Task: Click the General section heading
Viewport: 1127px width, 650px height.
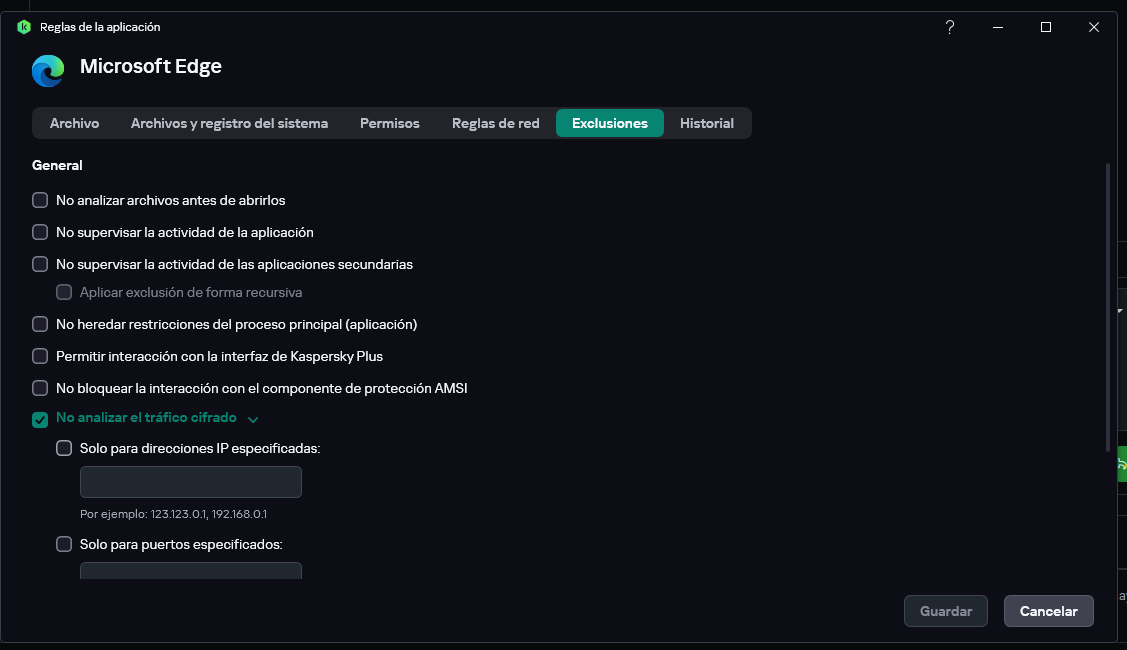Action: pos(57,165)
